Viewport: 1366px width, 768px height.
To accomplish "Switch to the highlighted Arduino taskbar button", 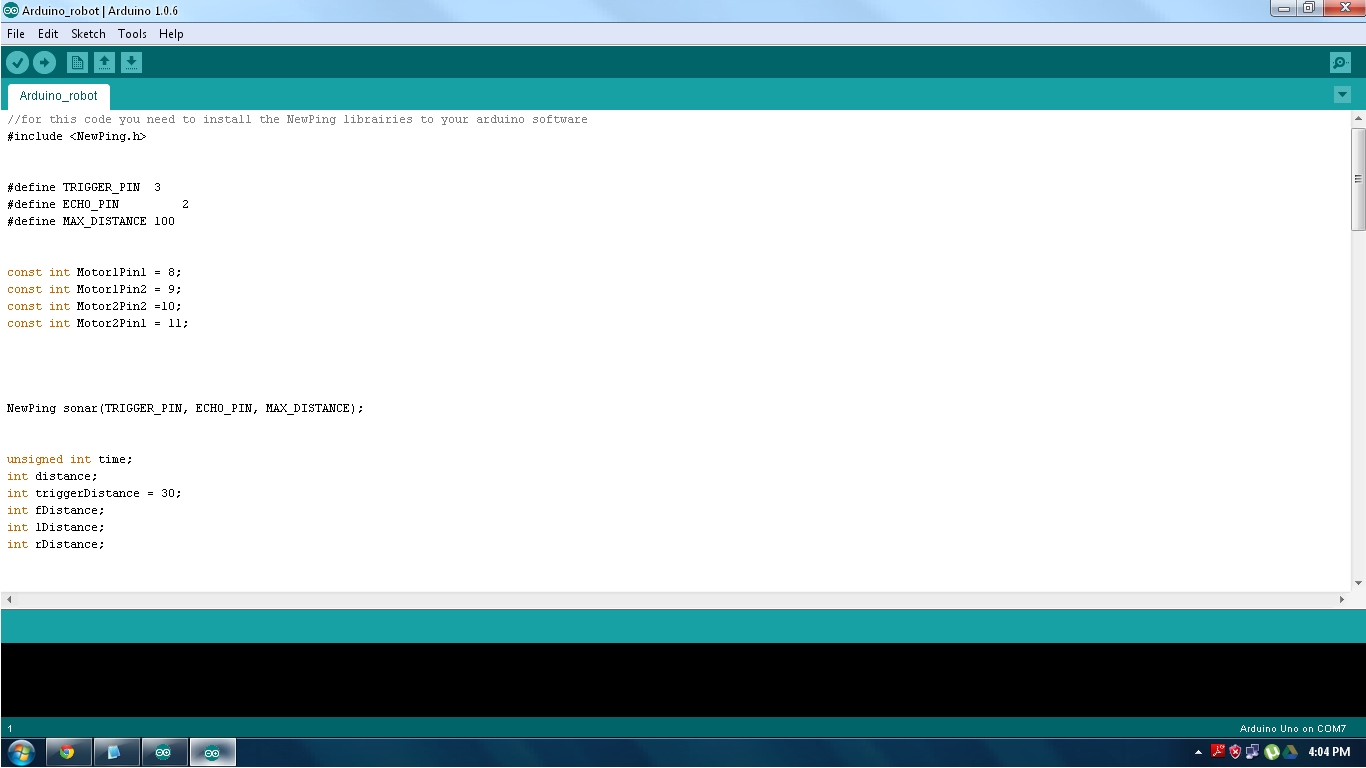I will [211, 752].
